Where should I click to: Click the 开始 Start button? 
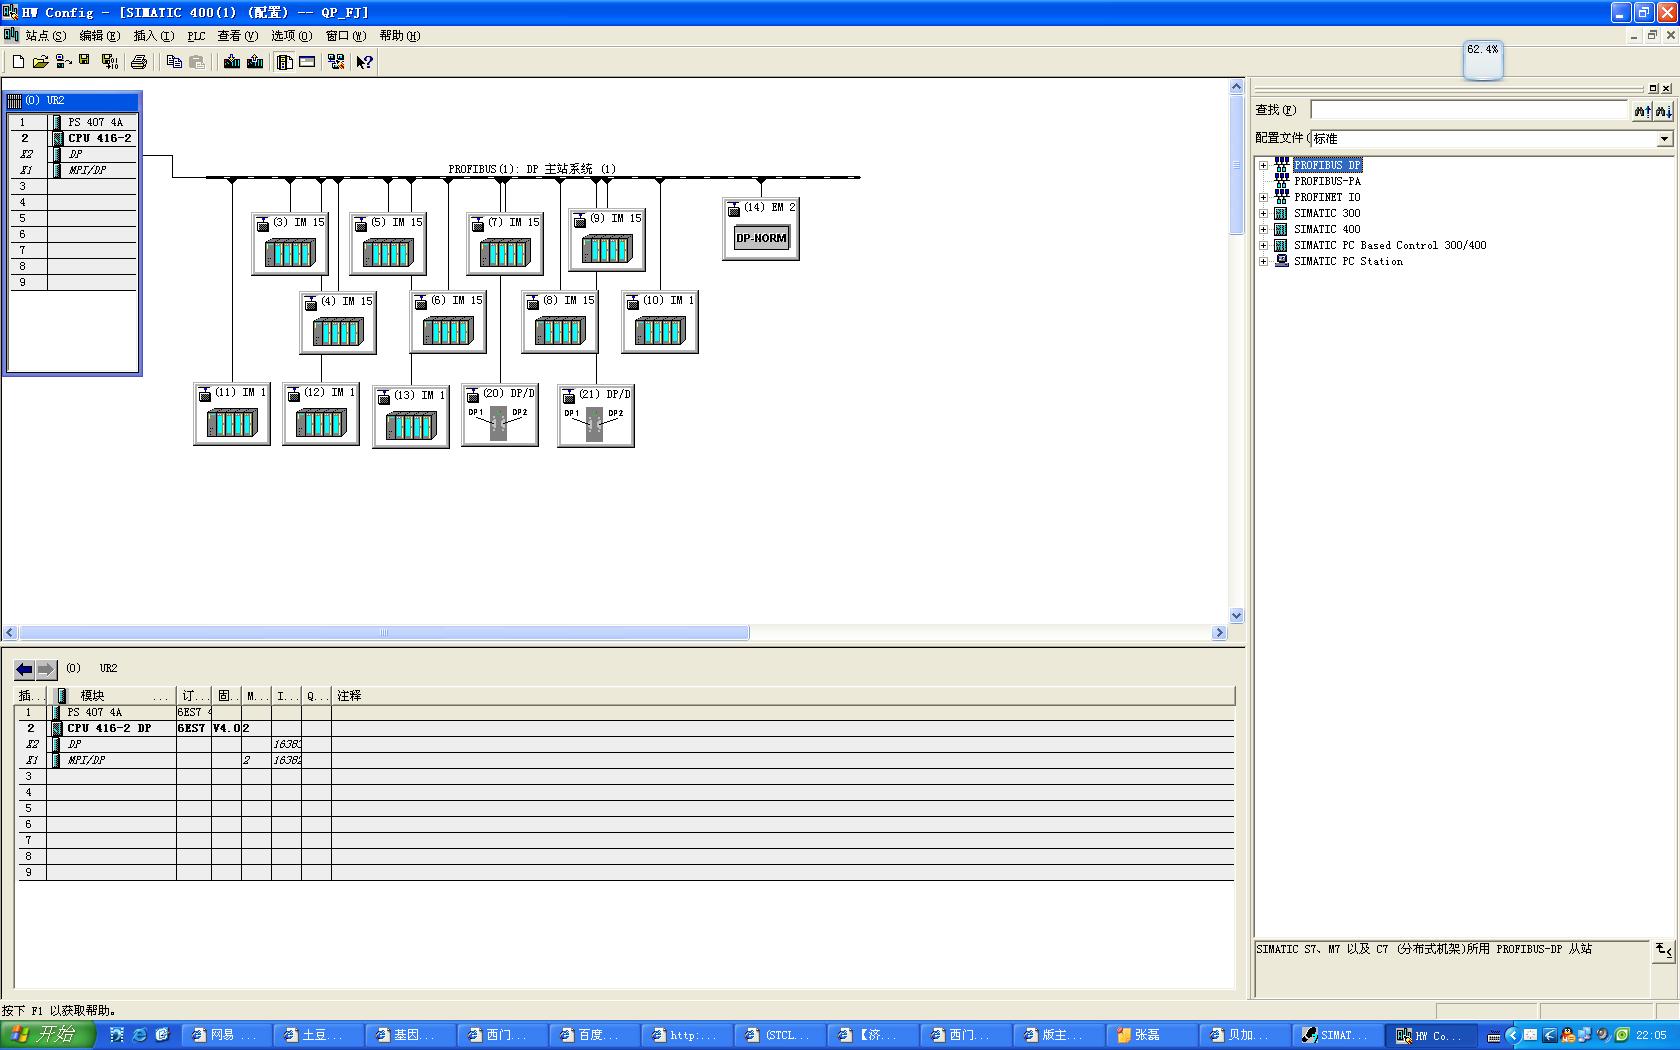48,1035
